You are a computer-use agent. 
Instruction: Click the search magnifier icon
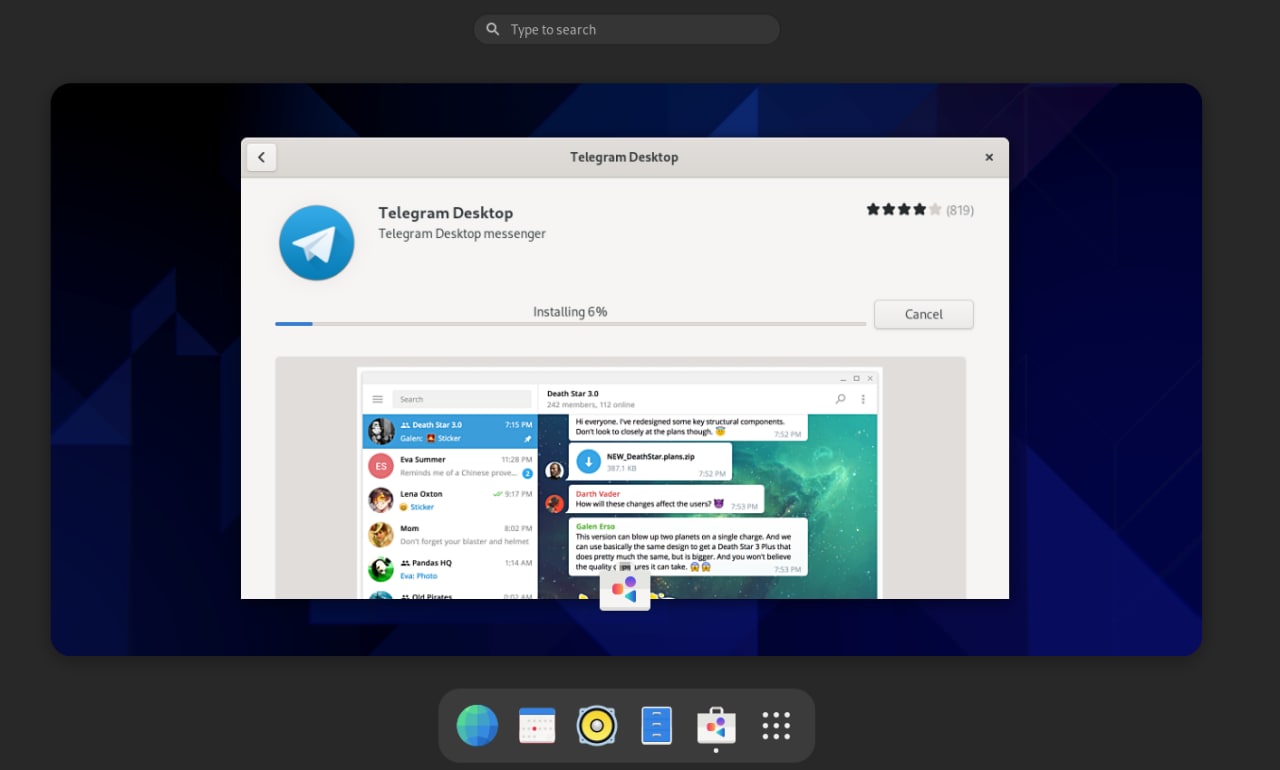[x=493, y=29]
